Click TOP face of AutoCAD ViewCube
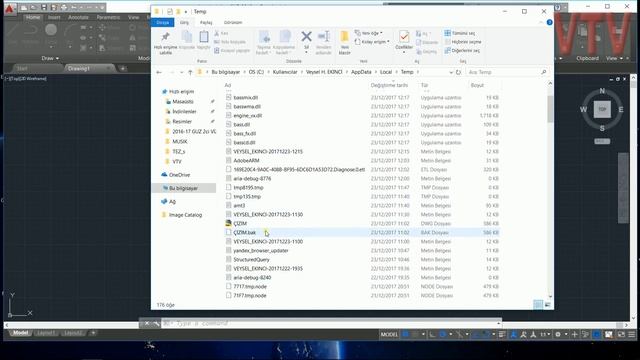640x360 pixels. point(602,109)
